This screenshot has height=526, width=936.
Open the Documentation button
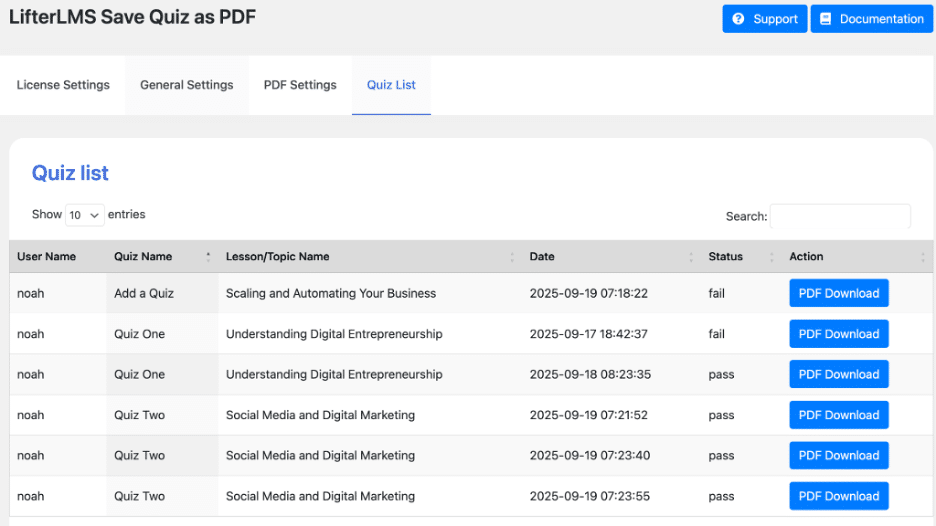(872, 19)
